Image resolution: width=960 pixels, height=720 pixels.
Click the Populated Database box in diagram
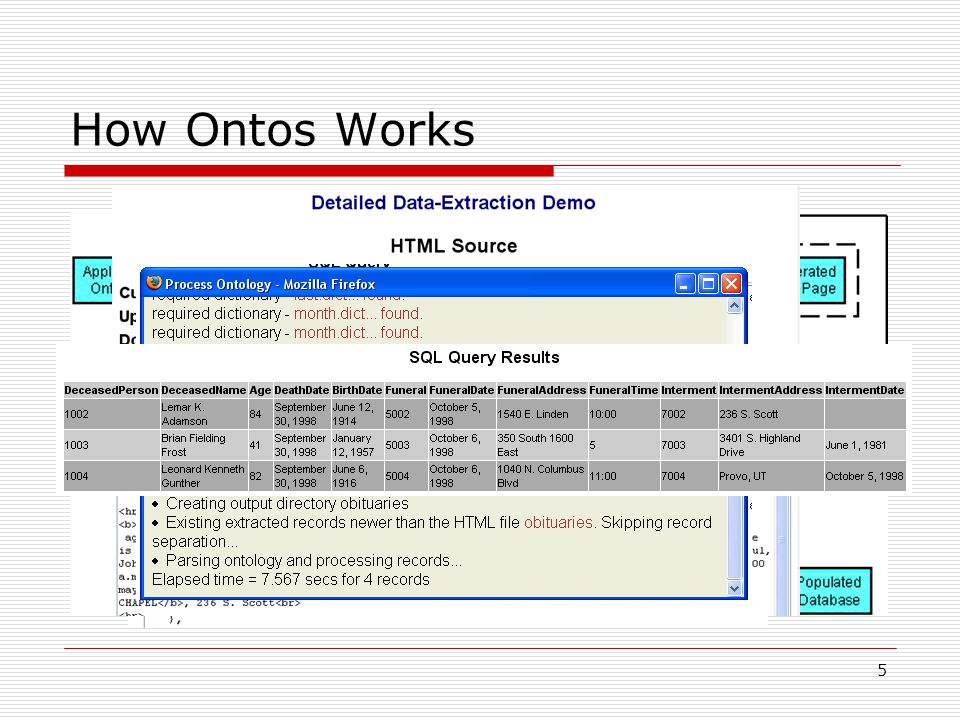coord(835,591)
